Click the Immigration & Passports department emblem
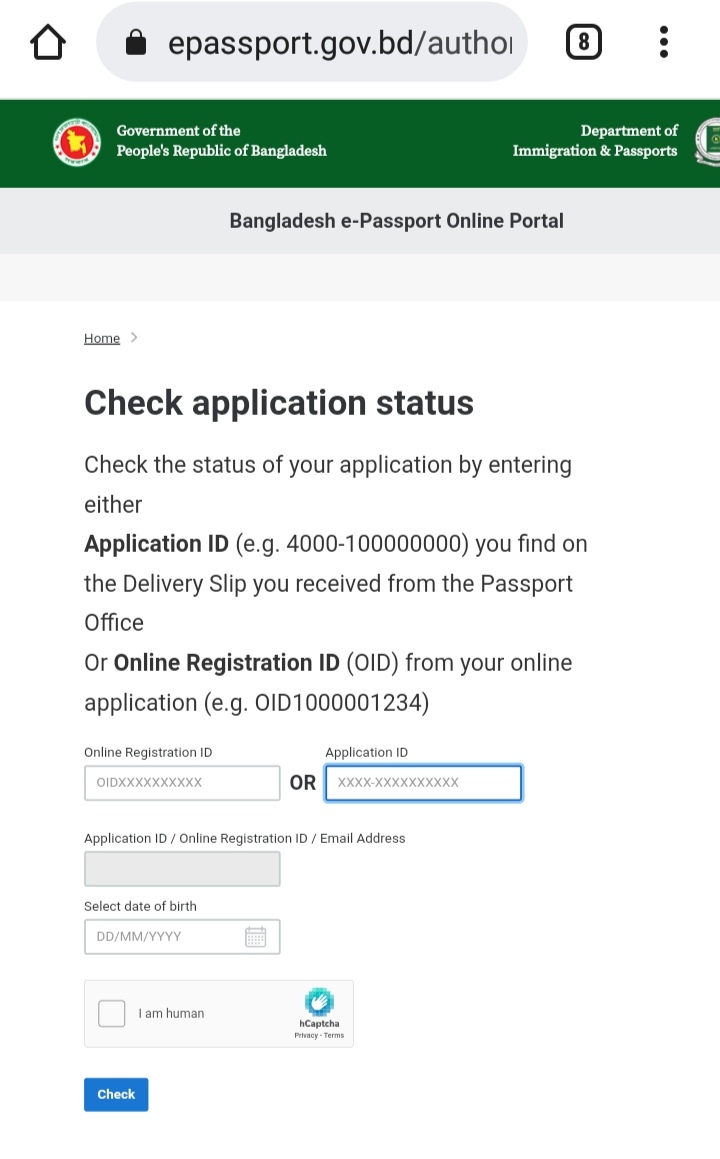 [708, 142]
